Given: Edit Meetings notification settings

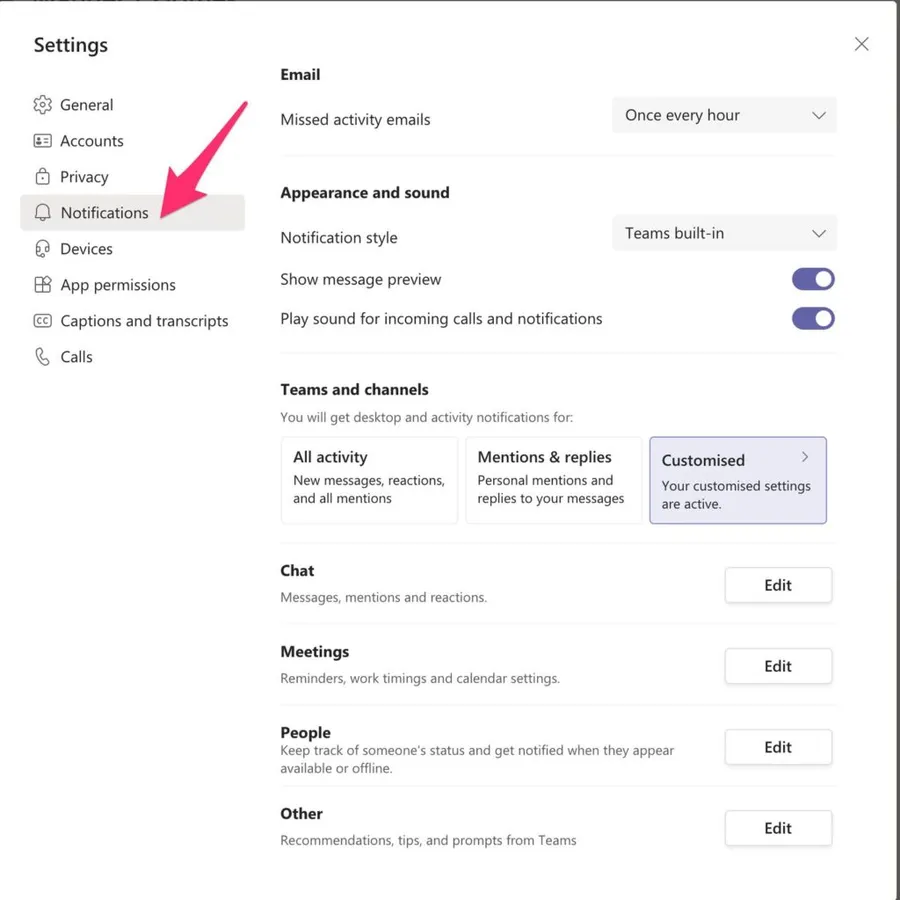Looking at the screenshot, I should pos(778,667).
